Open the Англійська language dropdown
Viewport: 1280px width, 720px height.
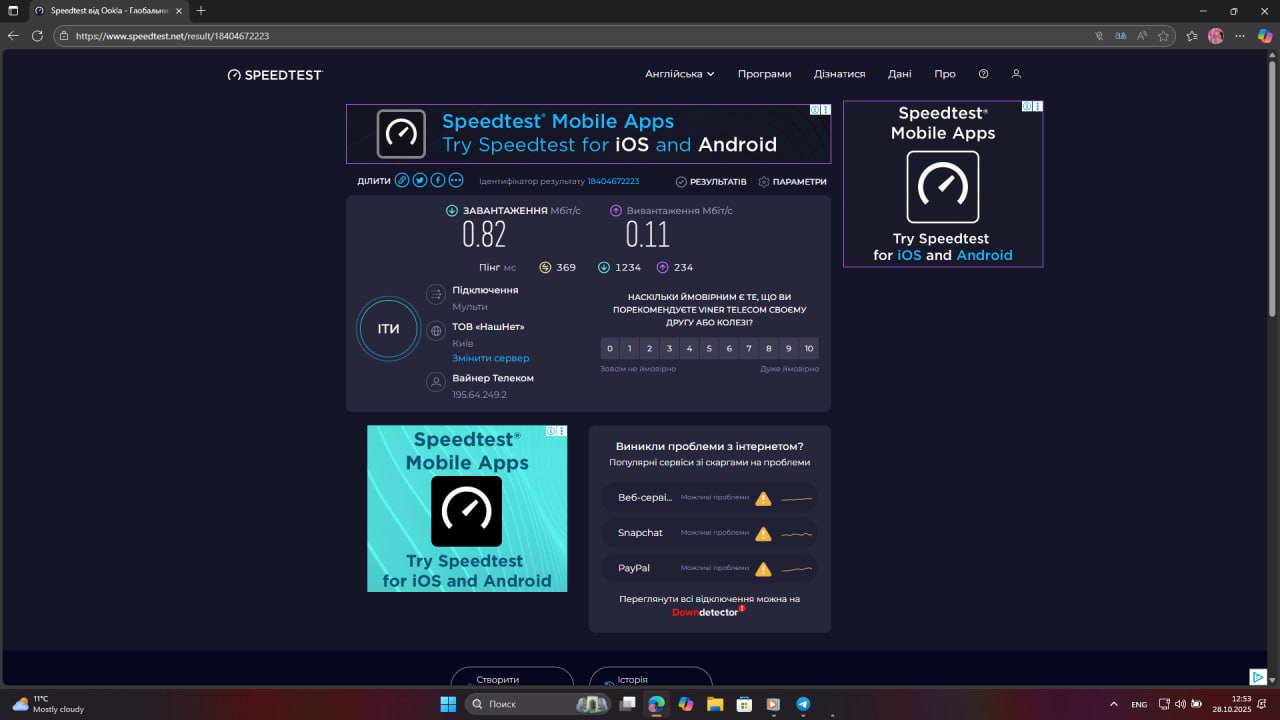tap(680, 74)
